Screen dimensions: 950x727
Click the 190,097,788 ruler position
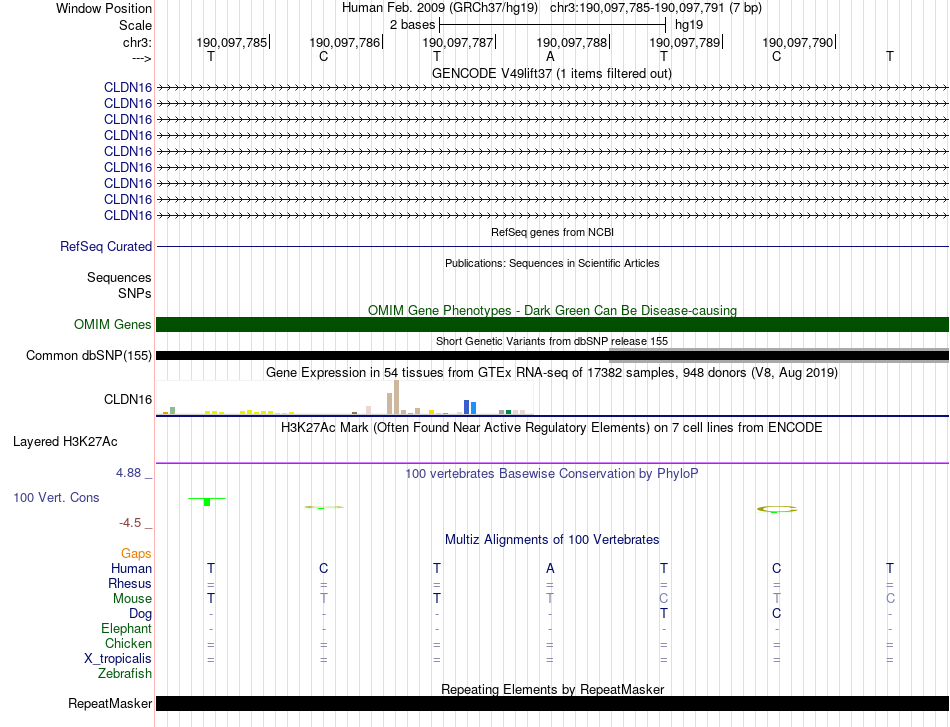click(572, 42)
